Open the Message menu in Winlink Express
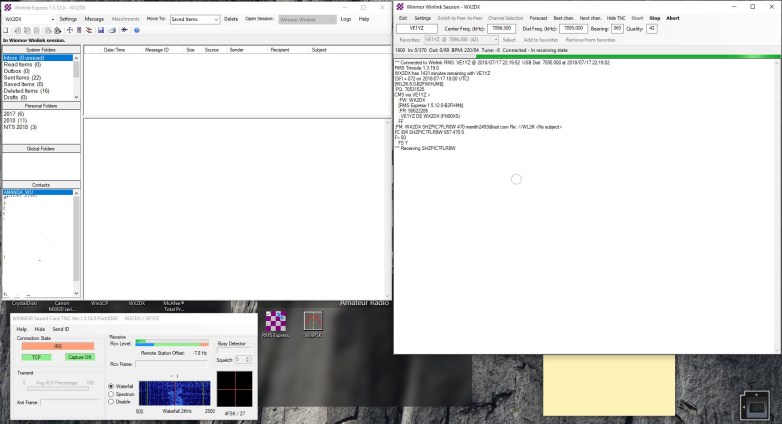This screenshot has width=782, height=424. coord(94,18)
